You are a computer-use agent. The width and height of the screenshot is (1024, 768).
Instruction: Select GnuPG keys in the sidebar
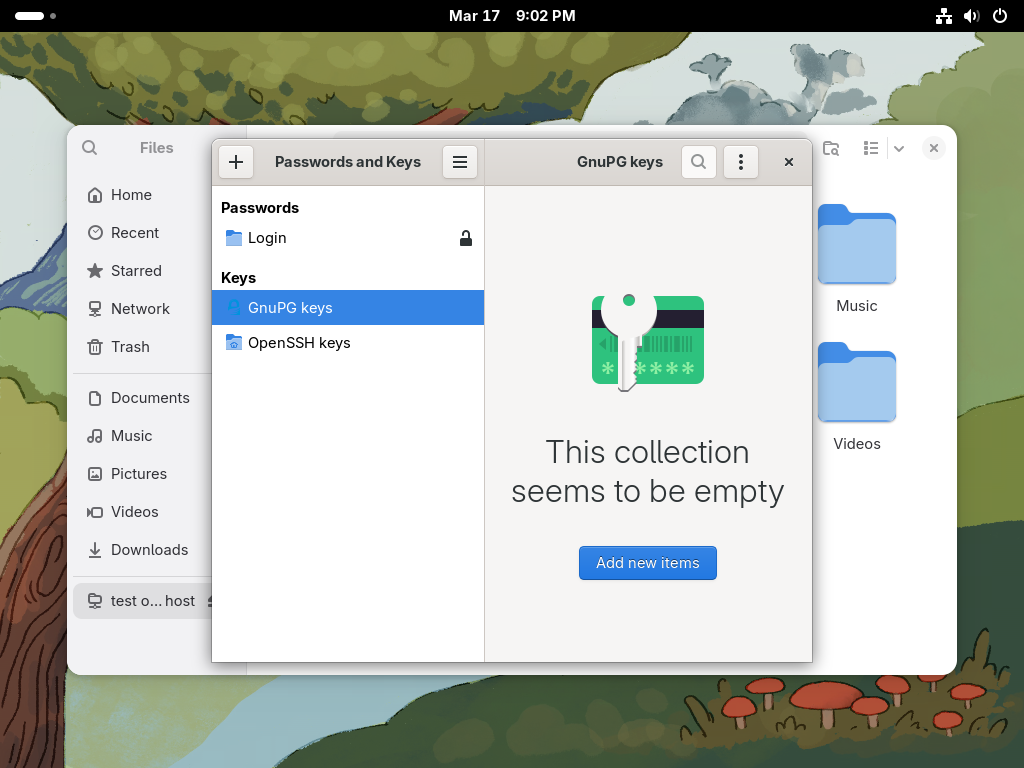coord(347,308)
